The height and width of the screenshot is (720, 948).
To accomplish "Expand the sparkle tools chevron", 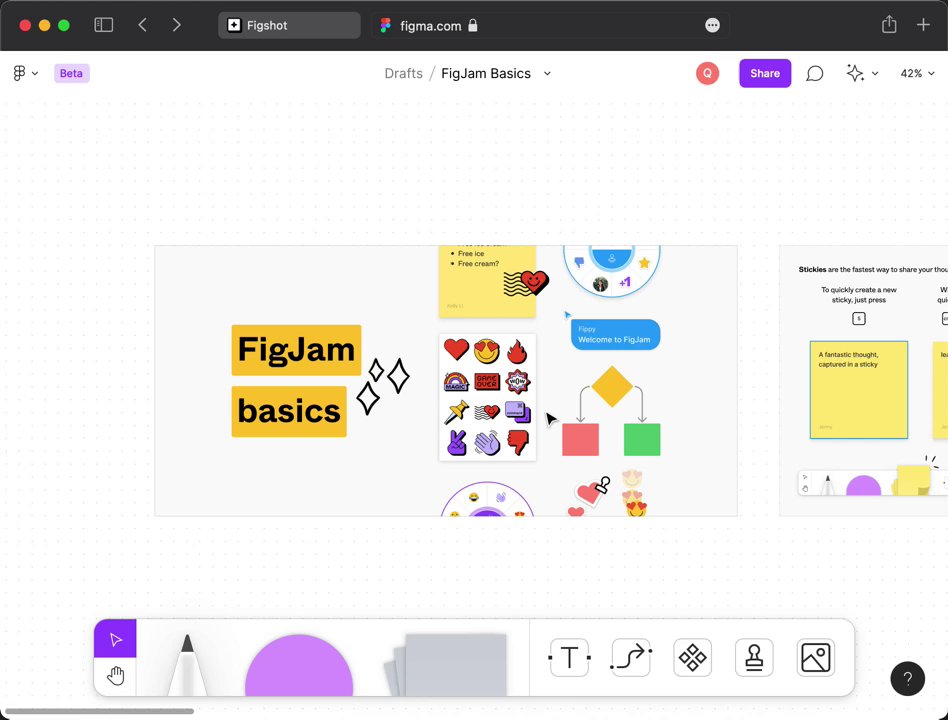I will click(x=875, y=74).
